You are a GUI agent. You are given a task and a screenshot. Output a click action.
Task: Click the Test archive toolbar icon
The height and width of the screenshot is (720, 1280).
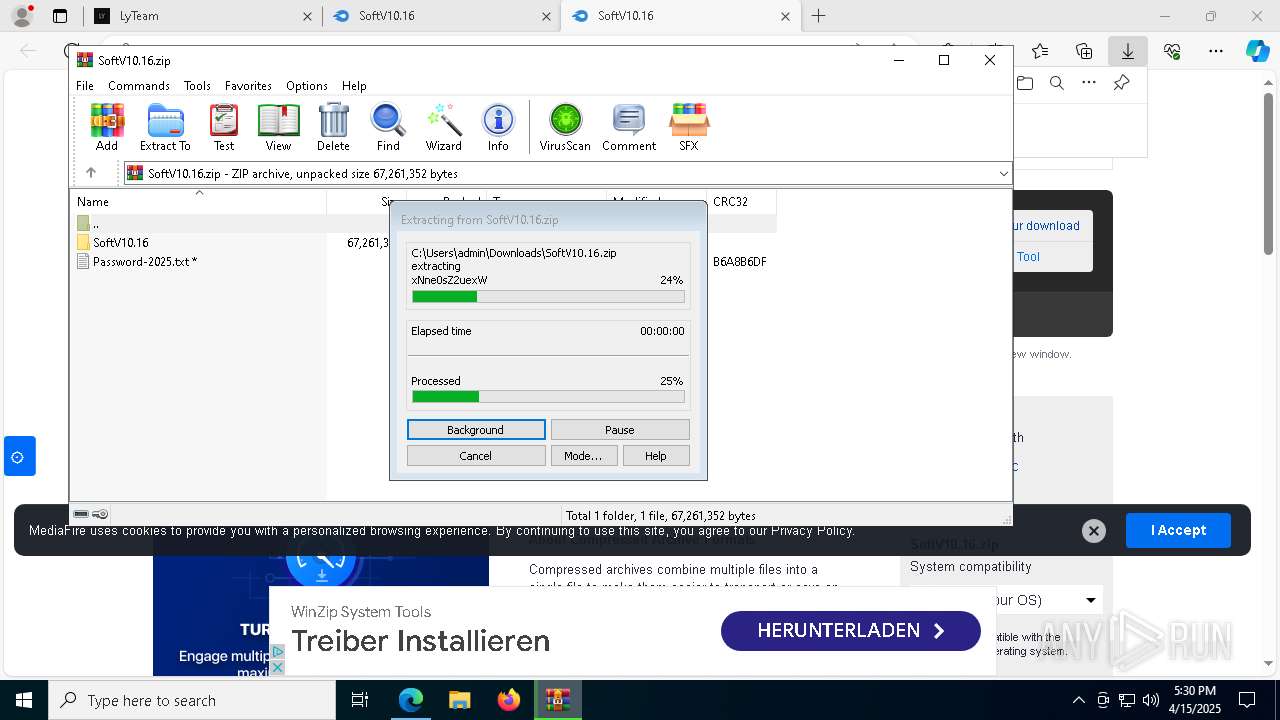point(224,127)
